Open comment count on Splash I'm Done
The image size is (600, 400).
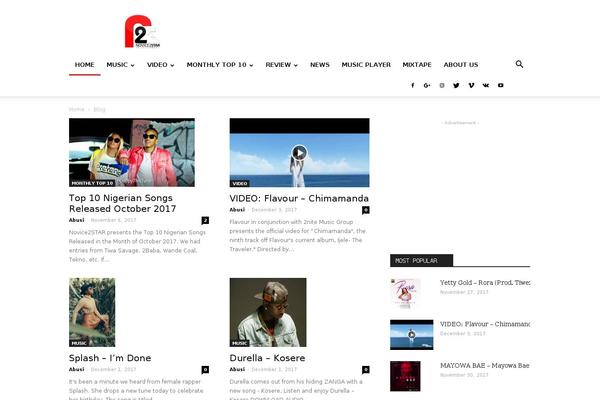tap(205, 370)
